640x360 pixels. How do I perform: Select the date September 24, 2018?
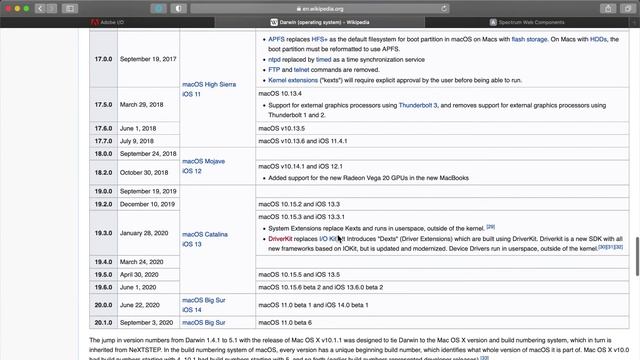(x=148, y=153)
